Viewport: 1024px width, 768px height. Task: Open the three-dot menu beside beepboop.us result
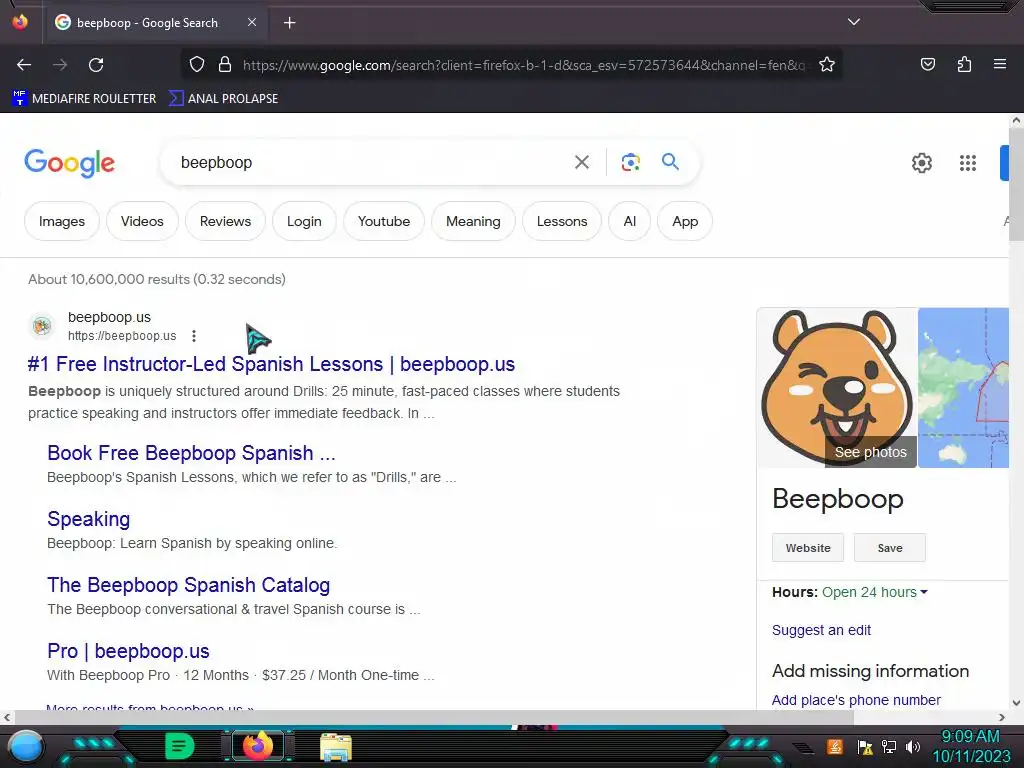click(x=194, y=336)
